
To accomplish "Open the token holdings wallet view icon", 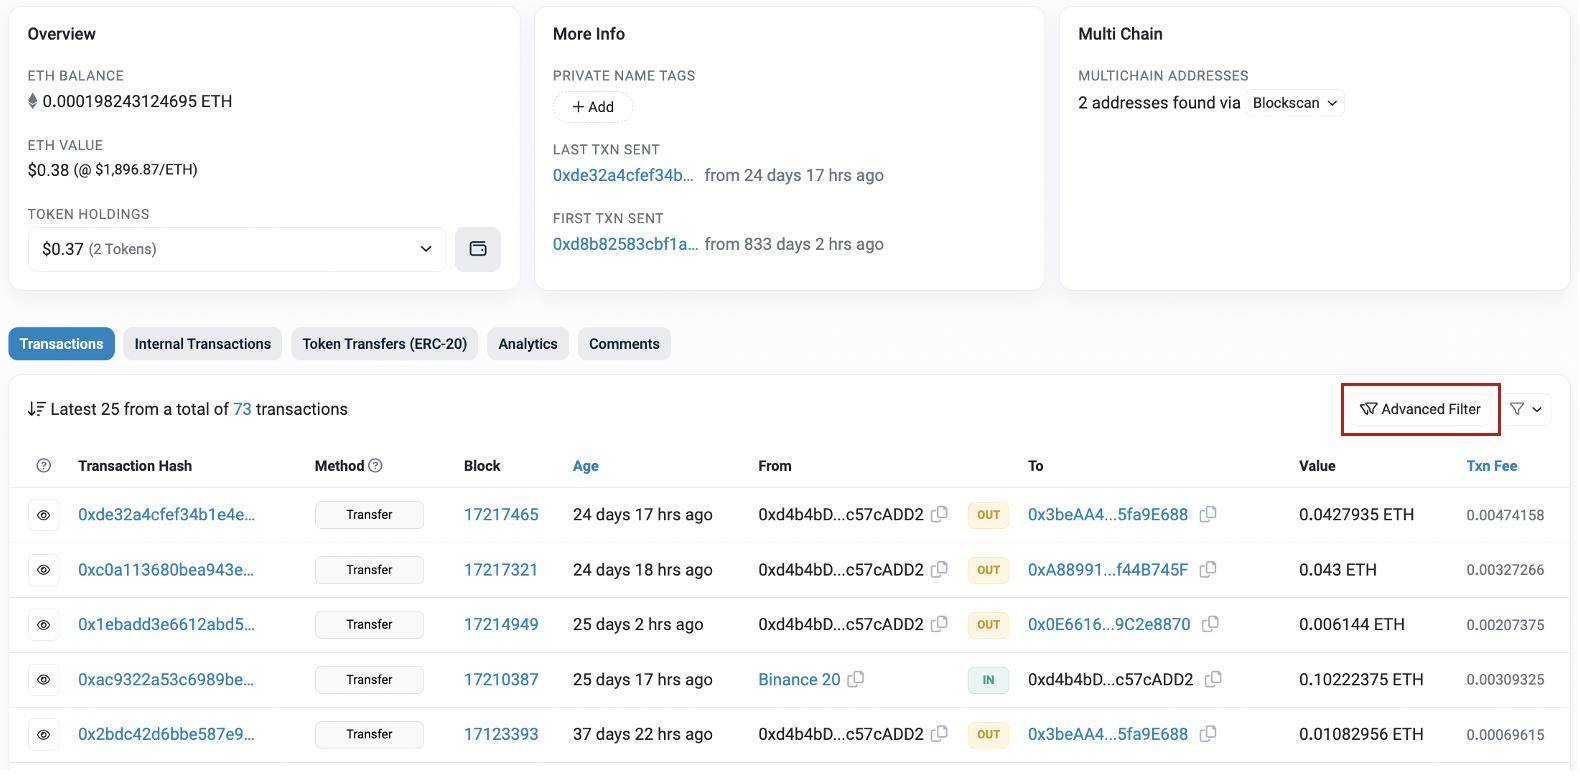I will [x=478, y=249].
